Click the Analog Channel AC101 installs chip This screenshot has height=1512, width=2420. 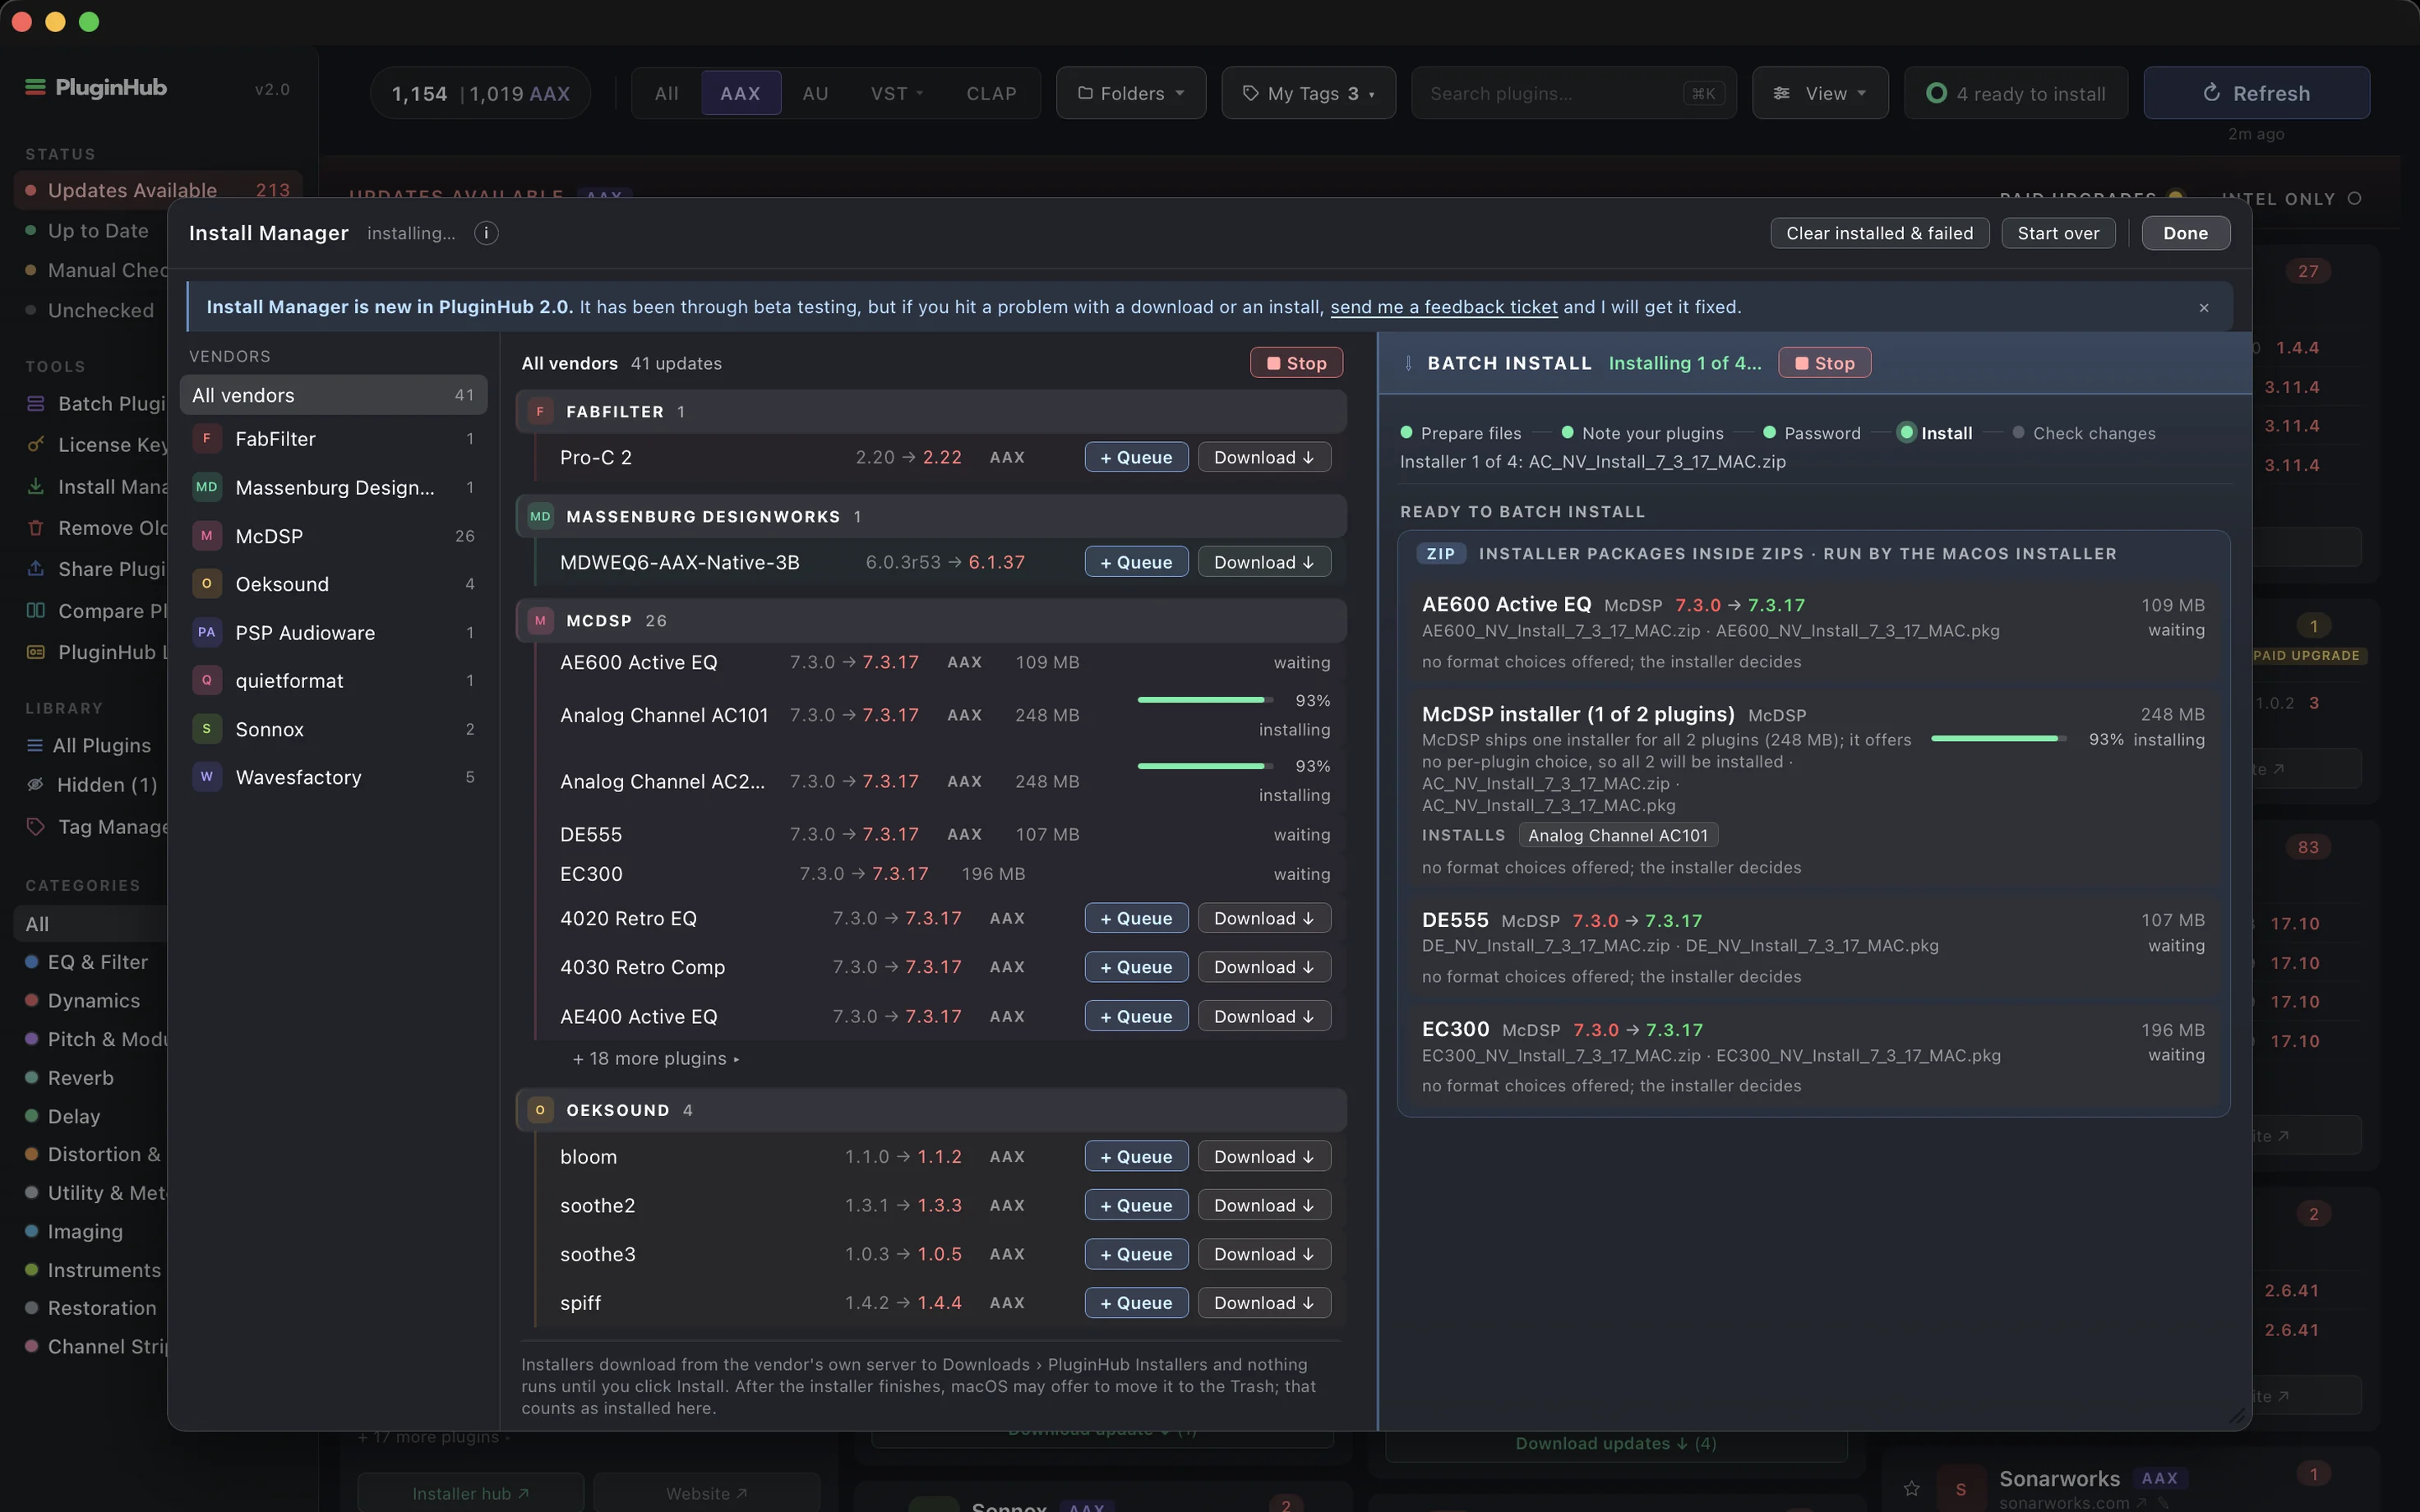1618,836
